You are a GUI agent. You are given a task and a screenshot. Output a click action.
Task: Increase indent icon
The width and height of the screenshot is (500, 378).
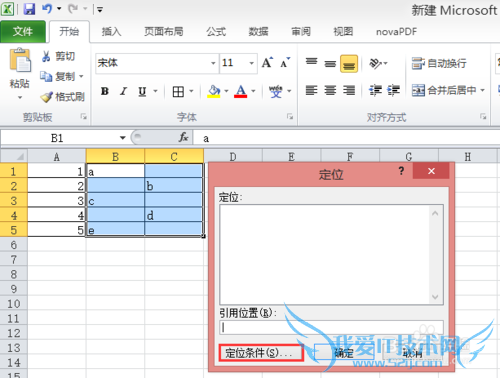(393, 90)
